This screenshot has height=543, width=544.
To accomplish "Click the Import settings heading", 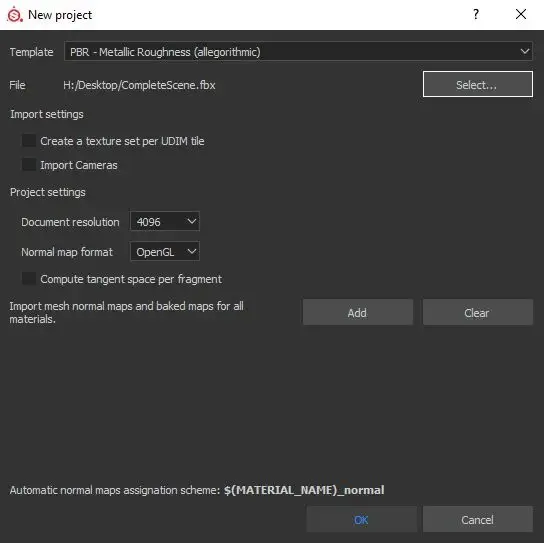I will click(x=47, y=114).
